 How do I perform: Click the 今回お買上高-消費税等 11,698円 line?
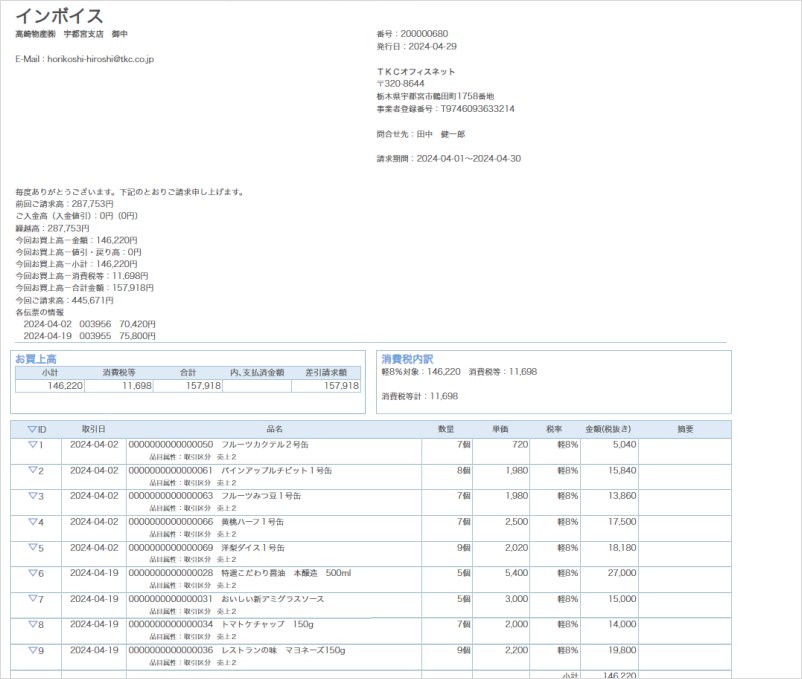(x=82, y=276)
